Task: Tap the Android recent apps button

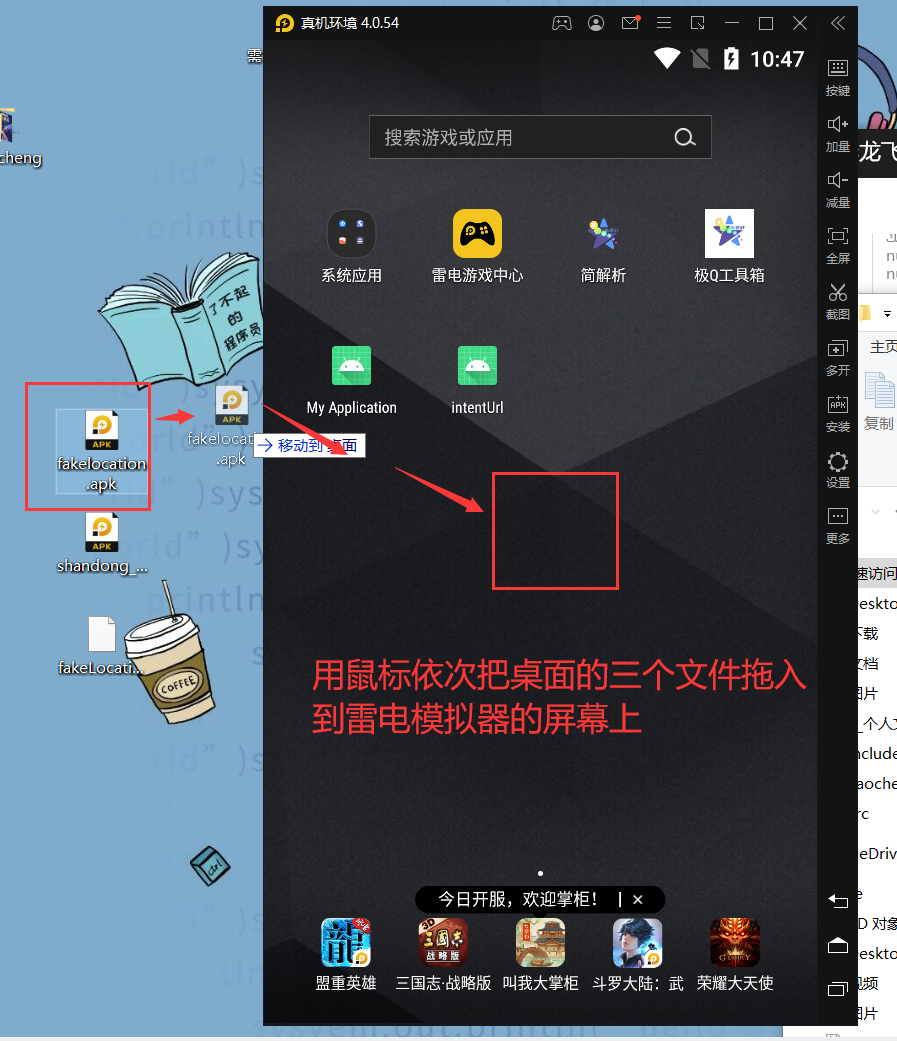Action: [x=838, y=989]
